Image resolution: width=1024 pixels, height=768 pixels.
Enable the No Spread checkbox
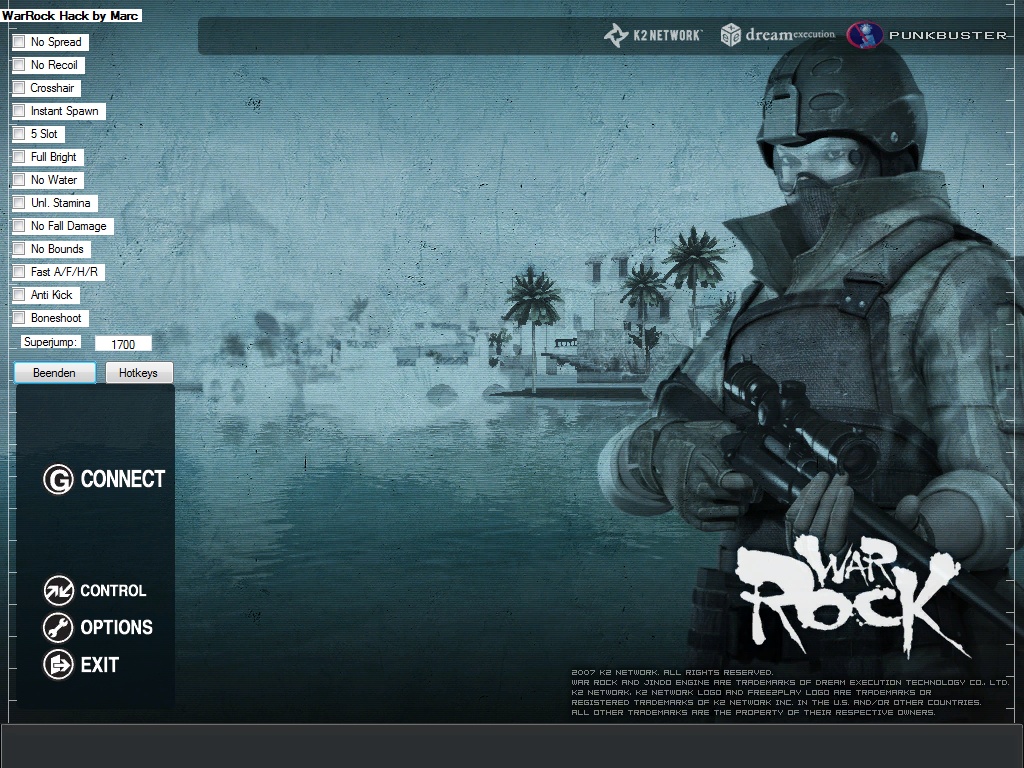tap(19, 42)
